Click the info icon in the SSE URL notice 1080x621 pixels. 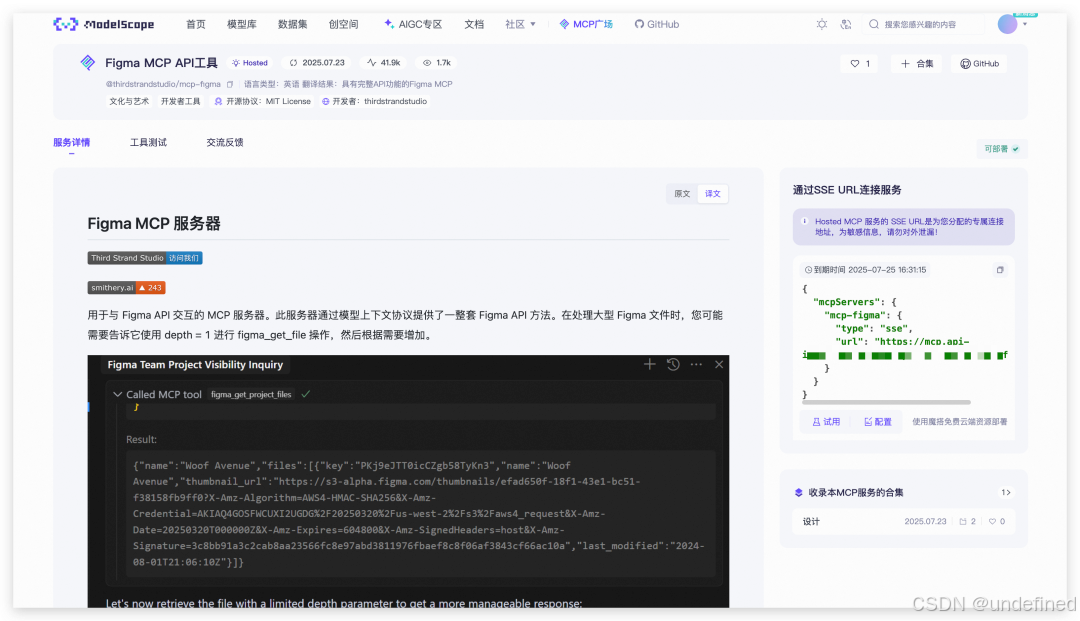804,221
